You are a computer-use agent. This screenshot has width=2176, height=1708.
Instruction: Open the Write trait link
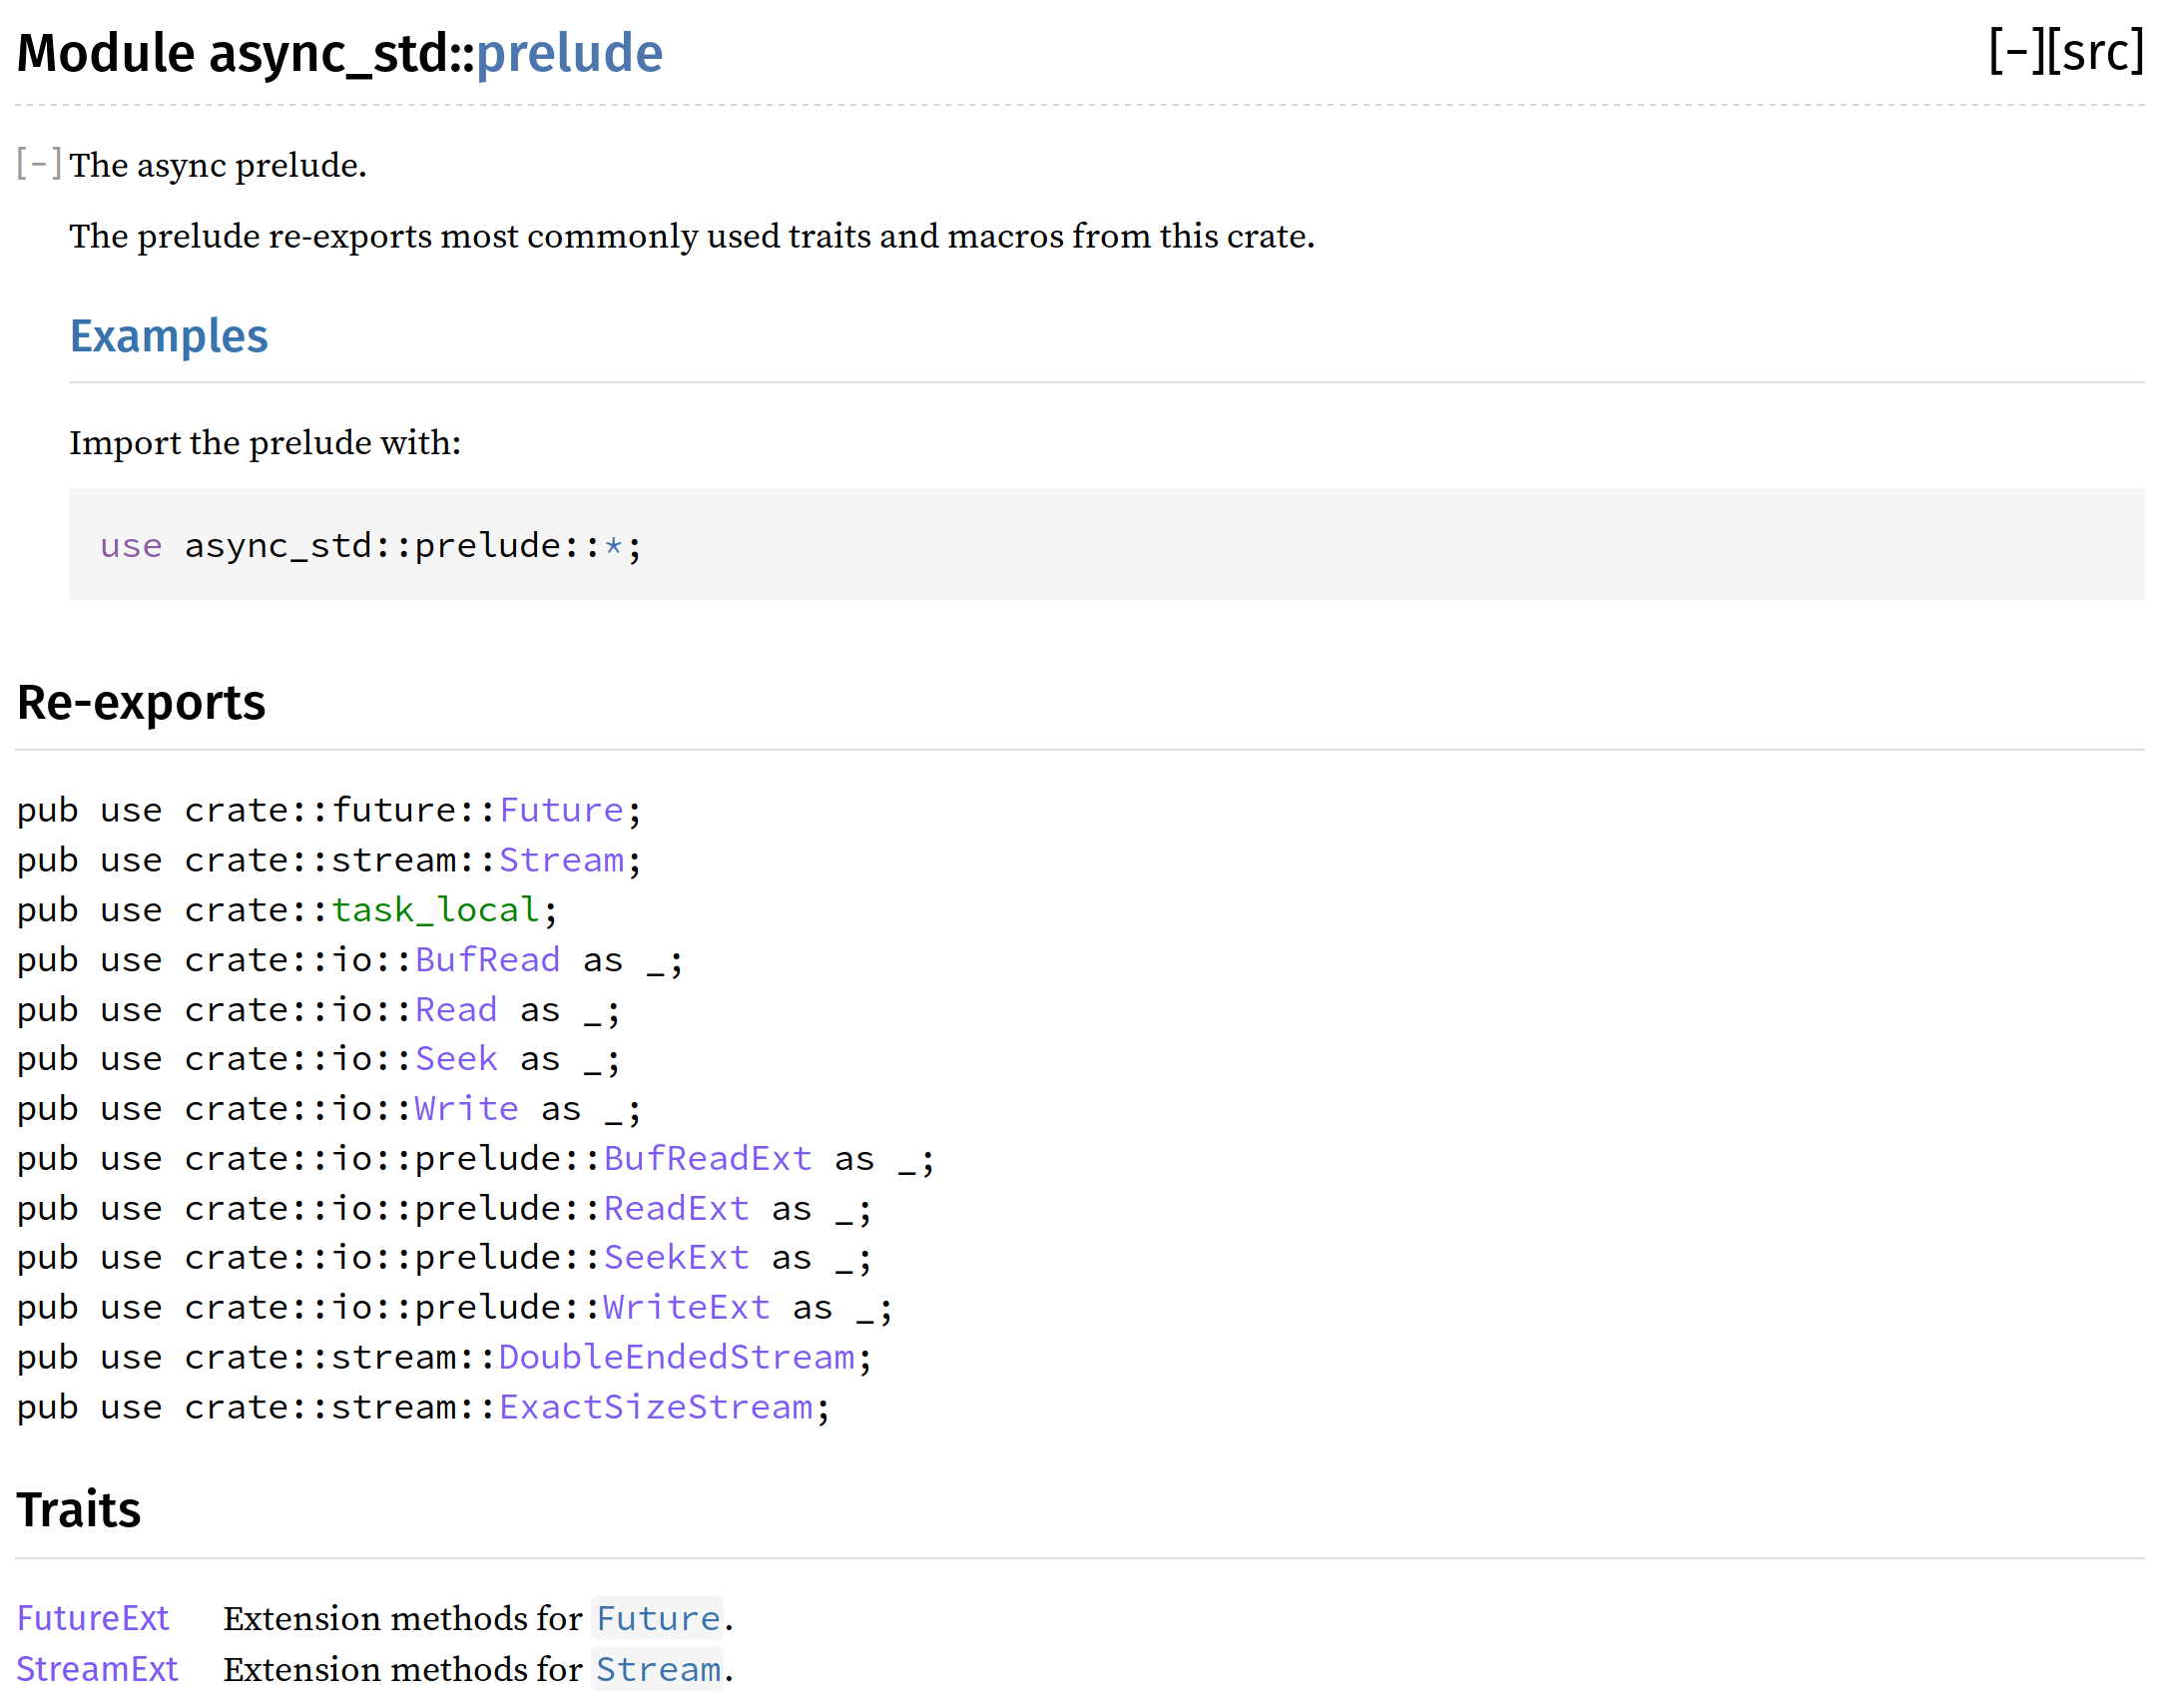click(x=466, y=1109)
